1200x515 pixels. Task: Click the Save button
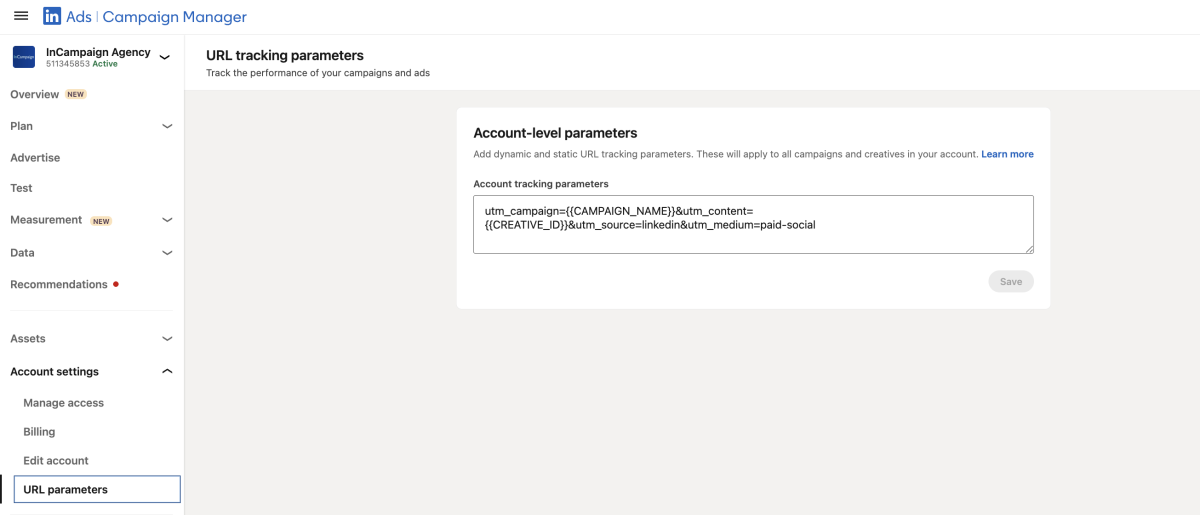pos(1011,282)
